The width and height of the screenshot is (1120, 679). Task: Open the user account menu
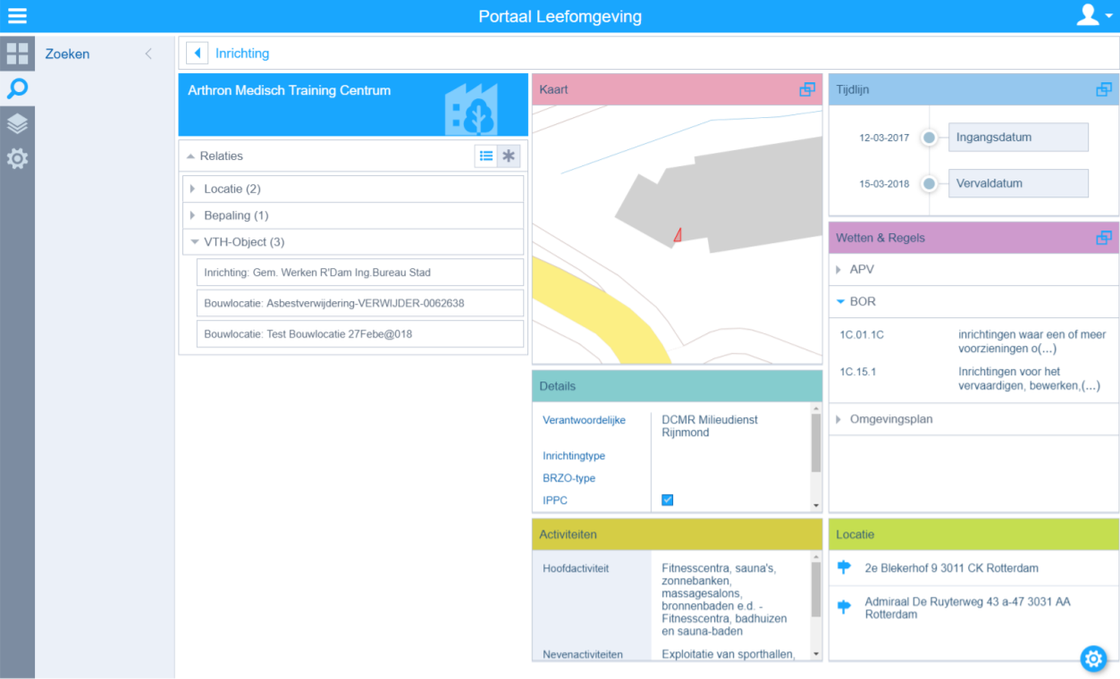pos(1094,15)
